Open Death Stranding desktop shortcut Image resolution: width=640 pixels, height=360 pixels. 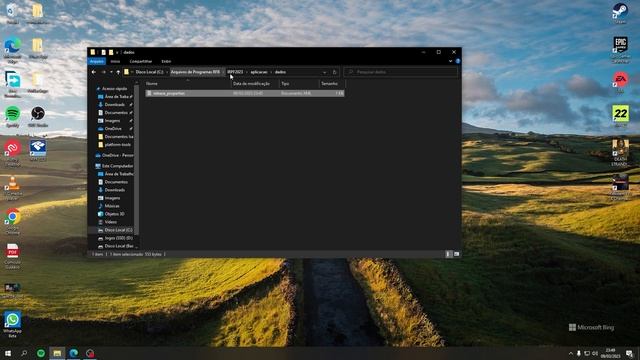coord(620,153)
